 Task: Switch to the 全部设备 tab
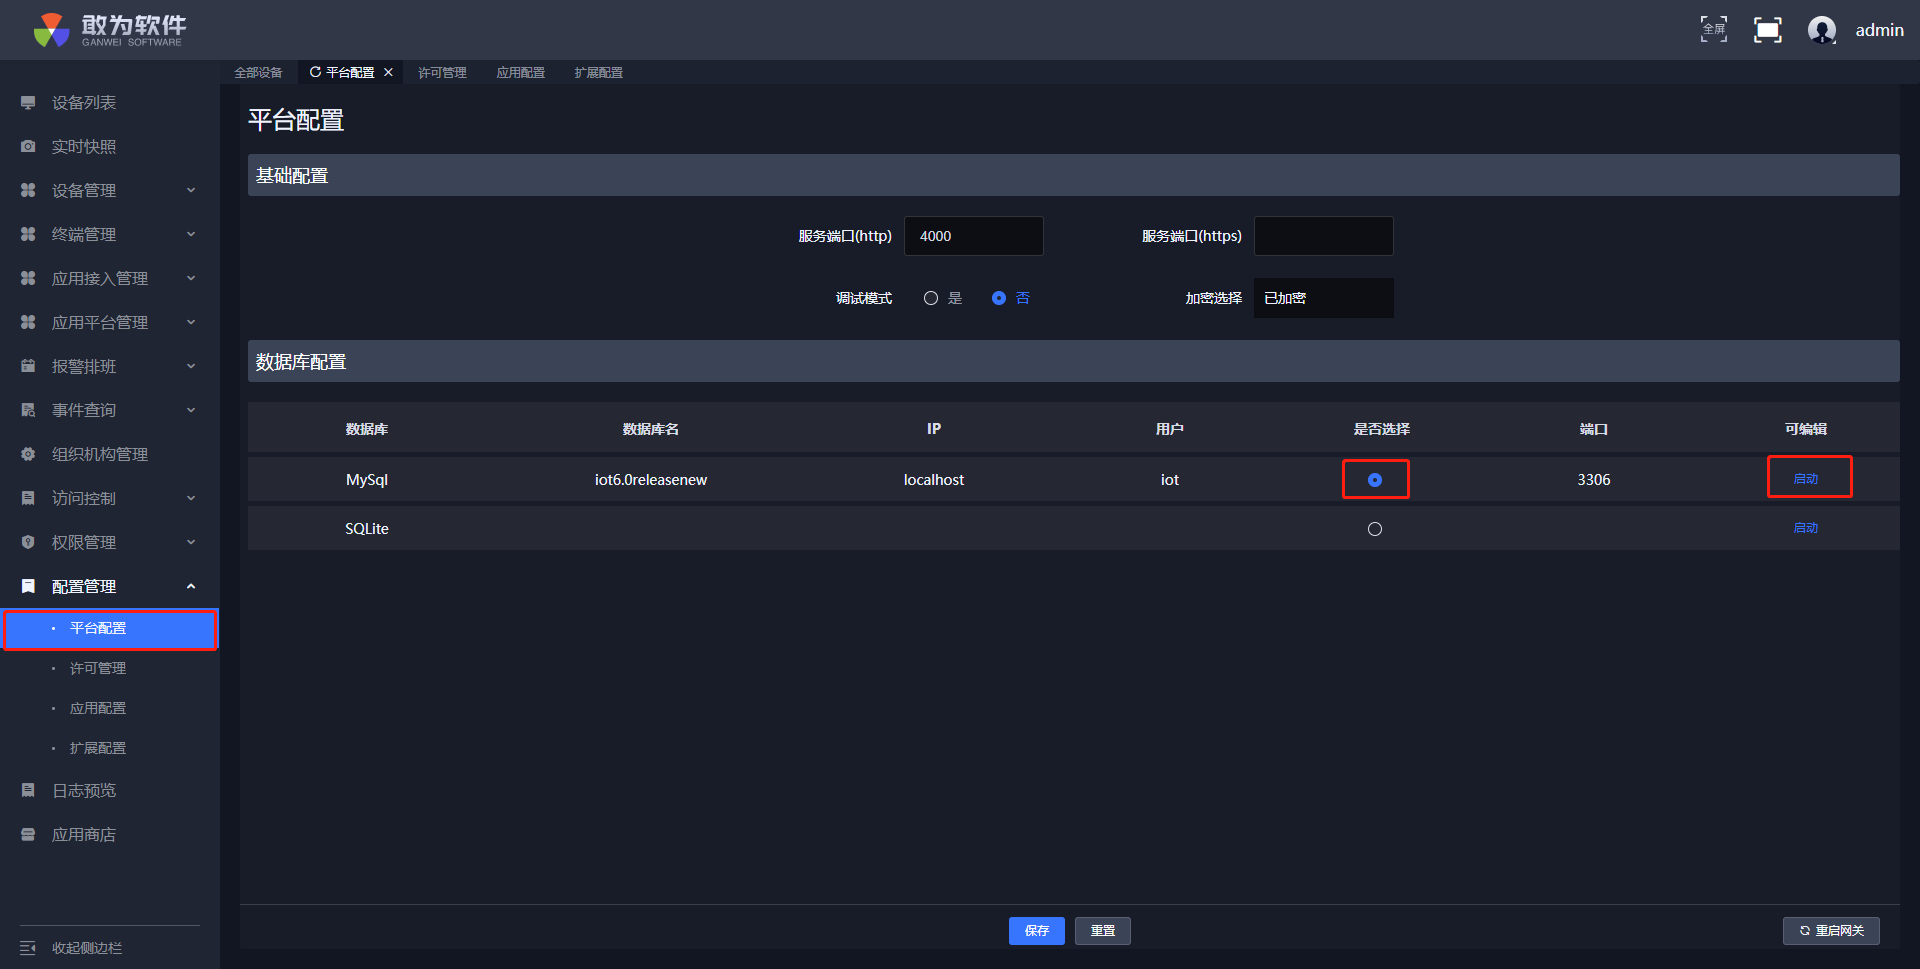[x=258, y=73]
